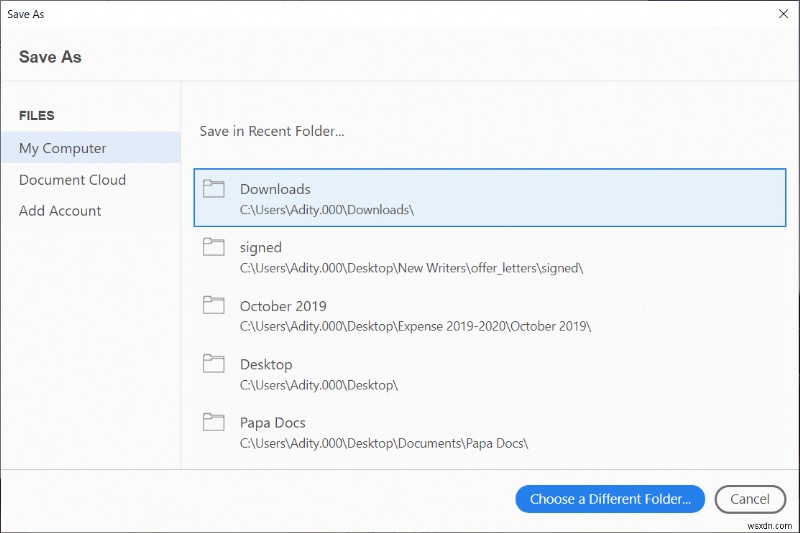Click path C:\Users\Adity.000\Downloads\

point(327,210)
